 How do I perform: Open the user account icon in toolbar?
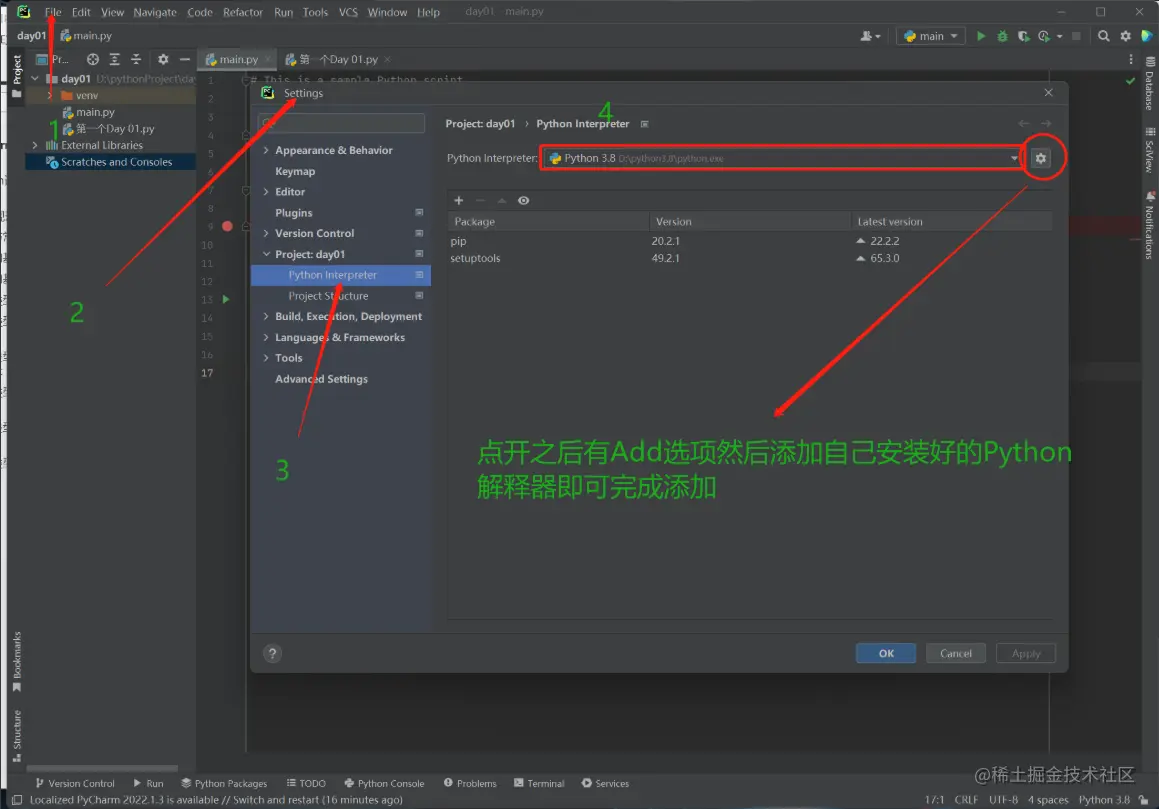coord(870,35)
